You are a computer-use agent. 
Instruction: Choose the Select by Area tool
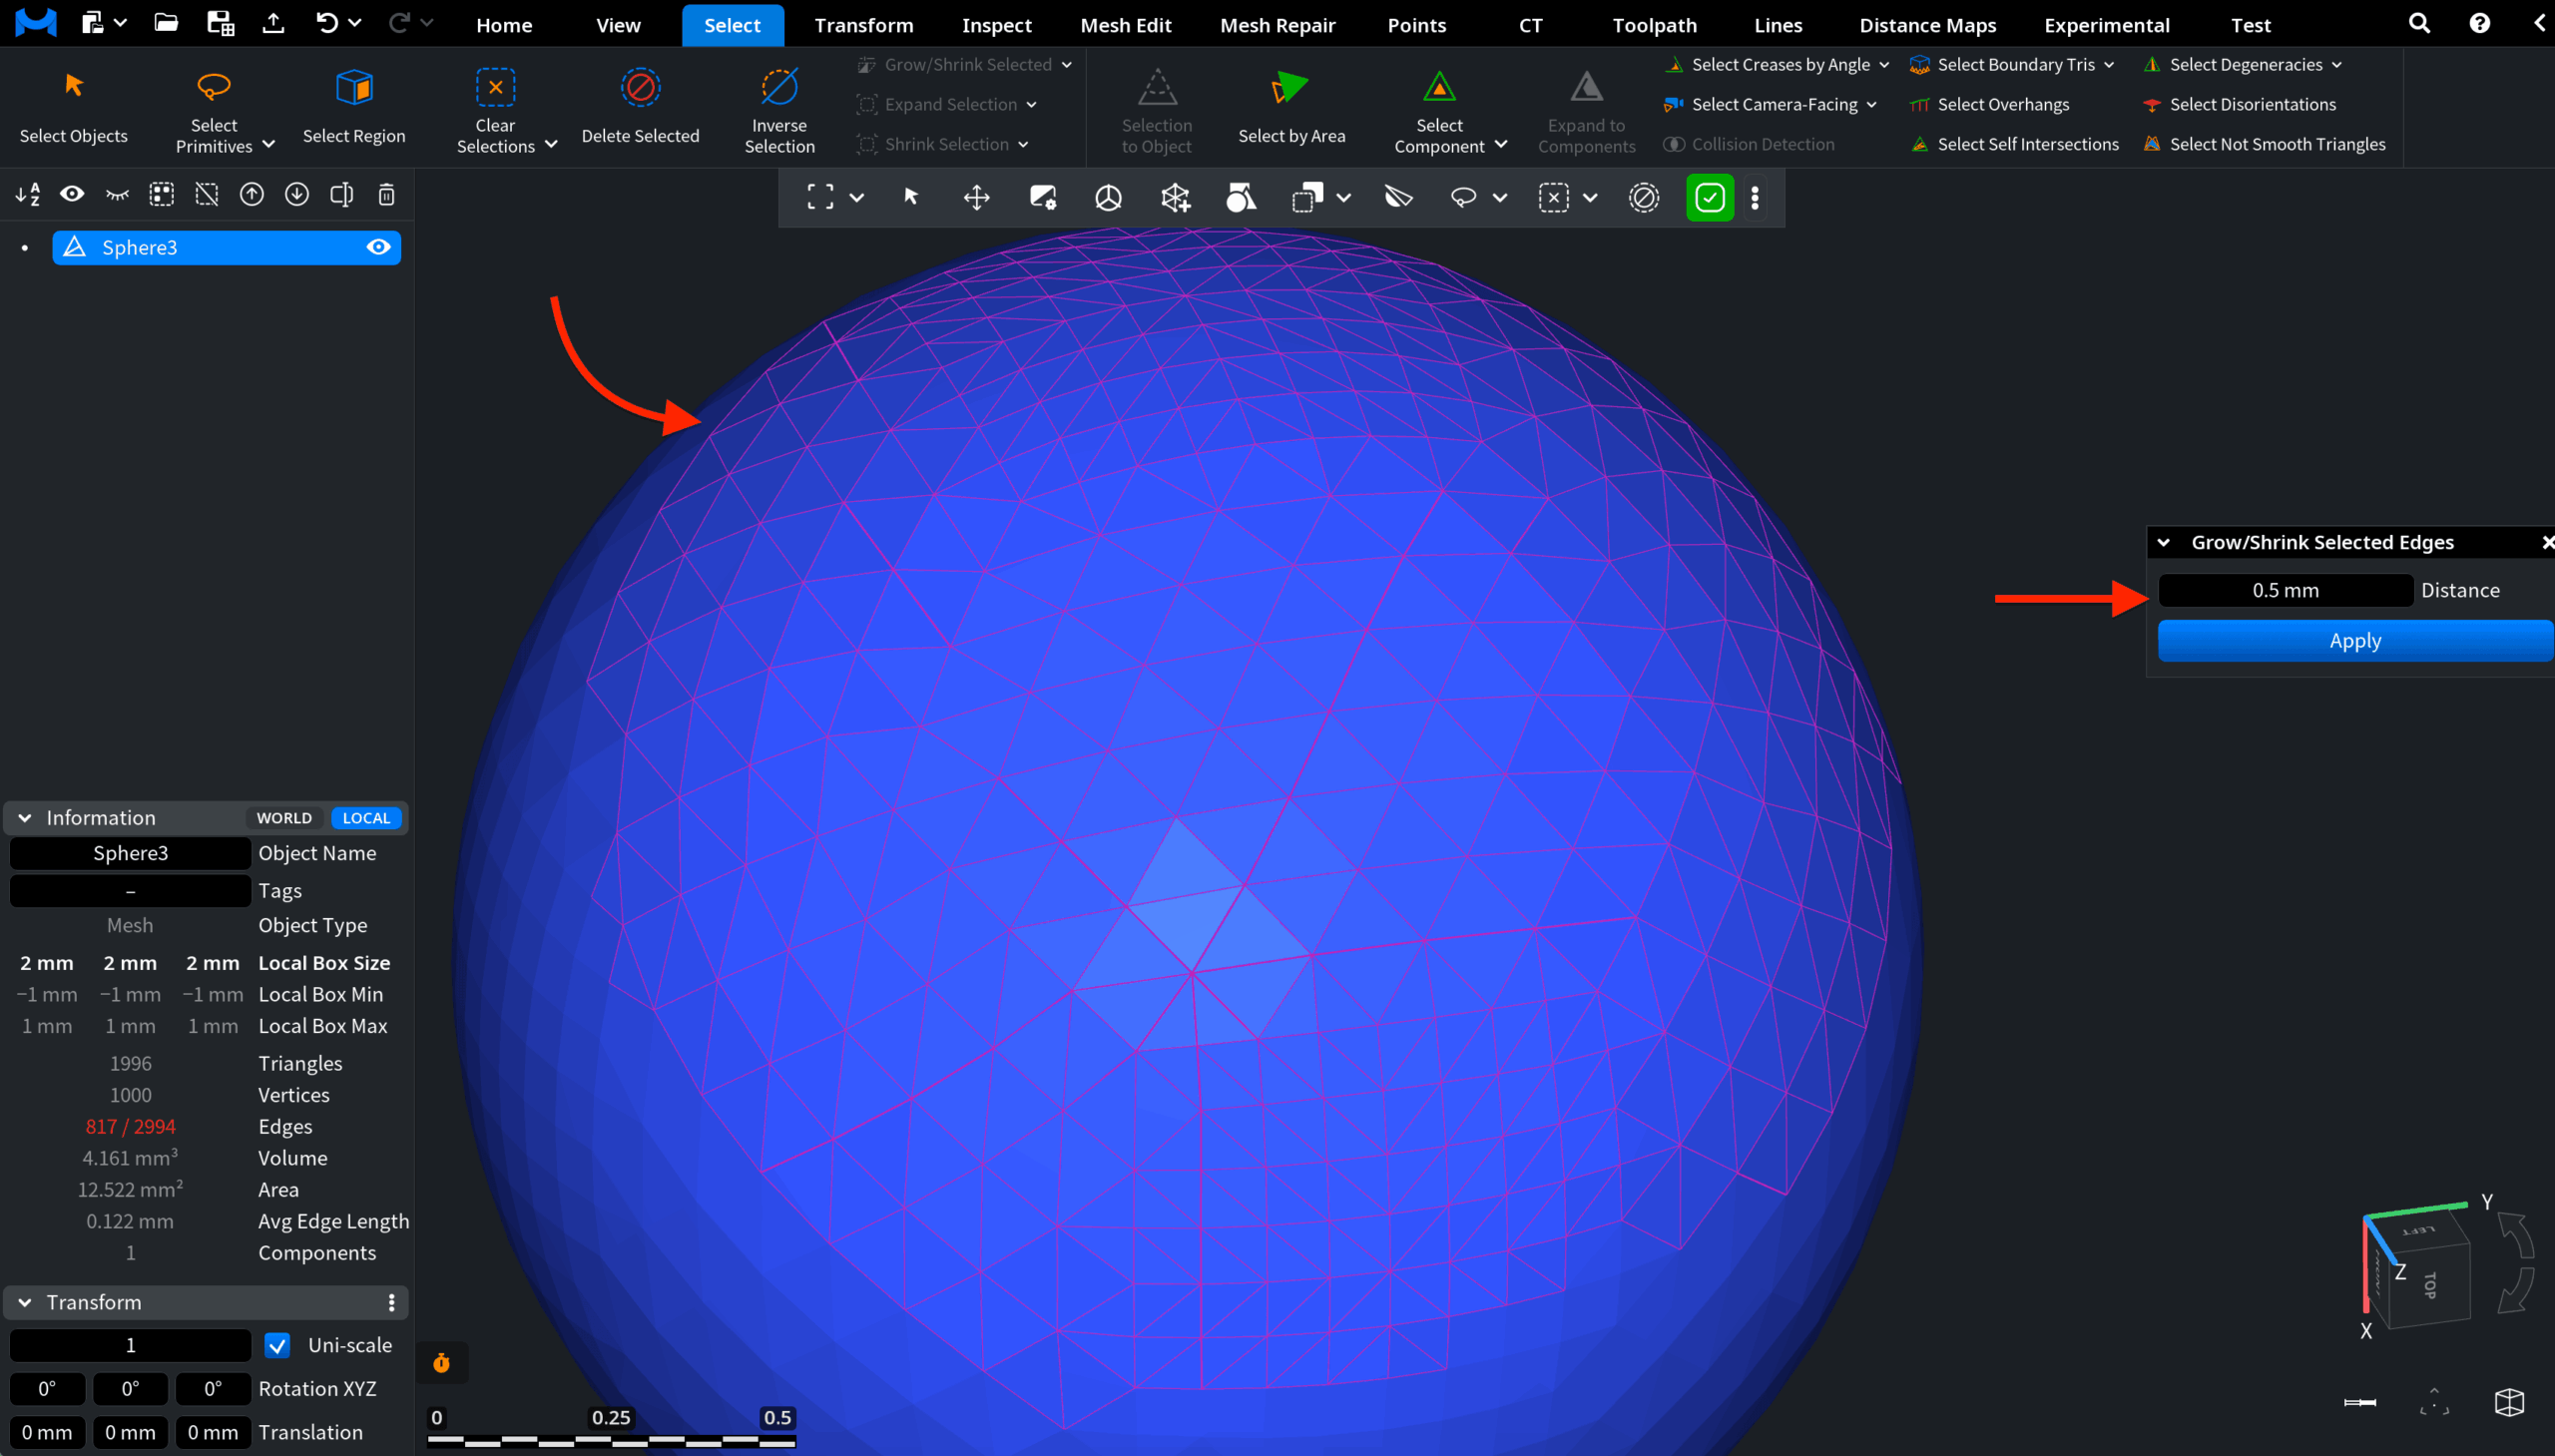click(1291, 107)
